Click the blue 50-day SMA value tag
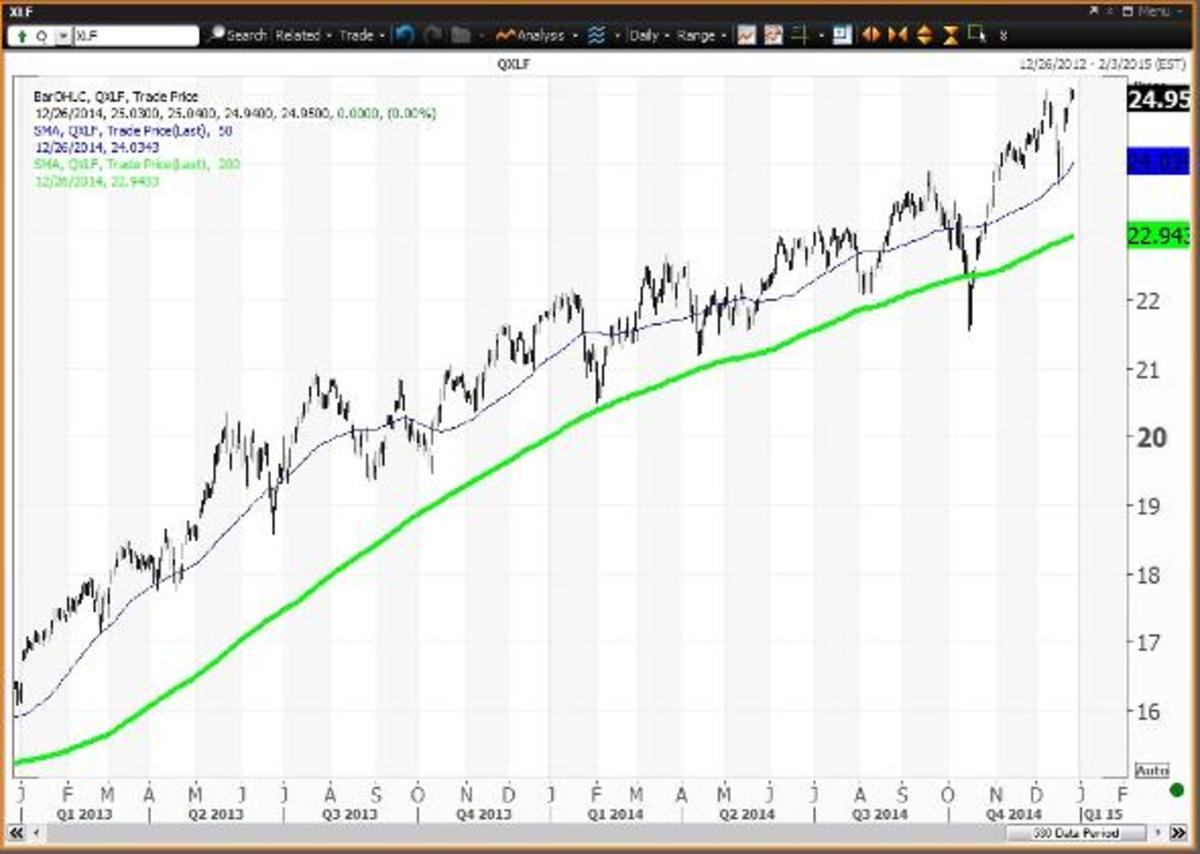Image resolution: width=1200 pixels, height=854 pixels. pos(1157,161)
